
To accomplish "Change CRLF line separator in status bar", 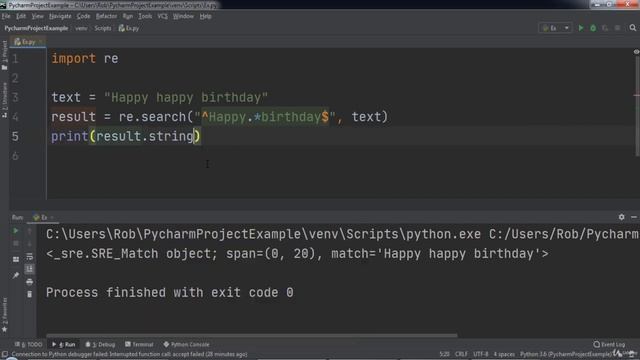I will [x=461, y=354].
